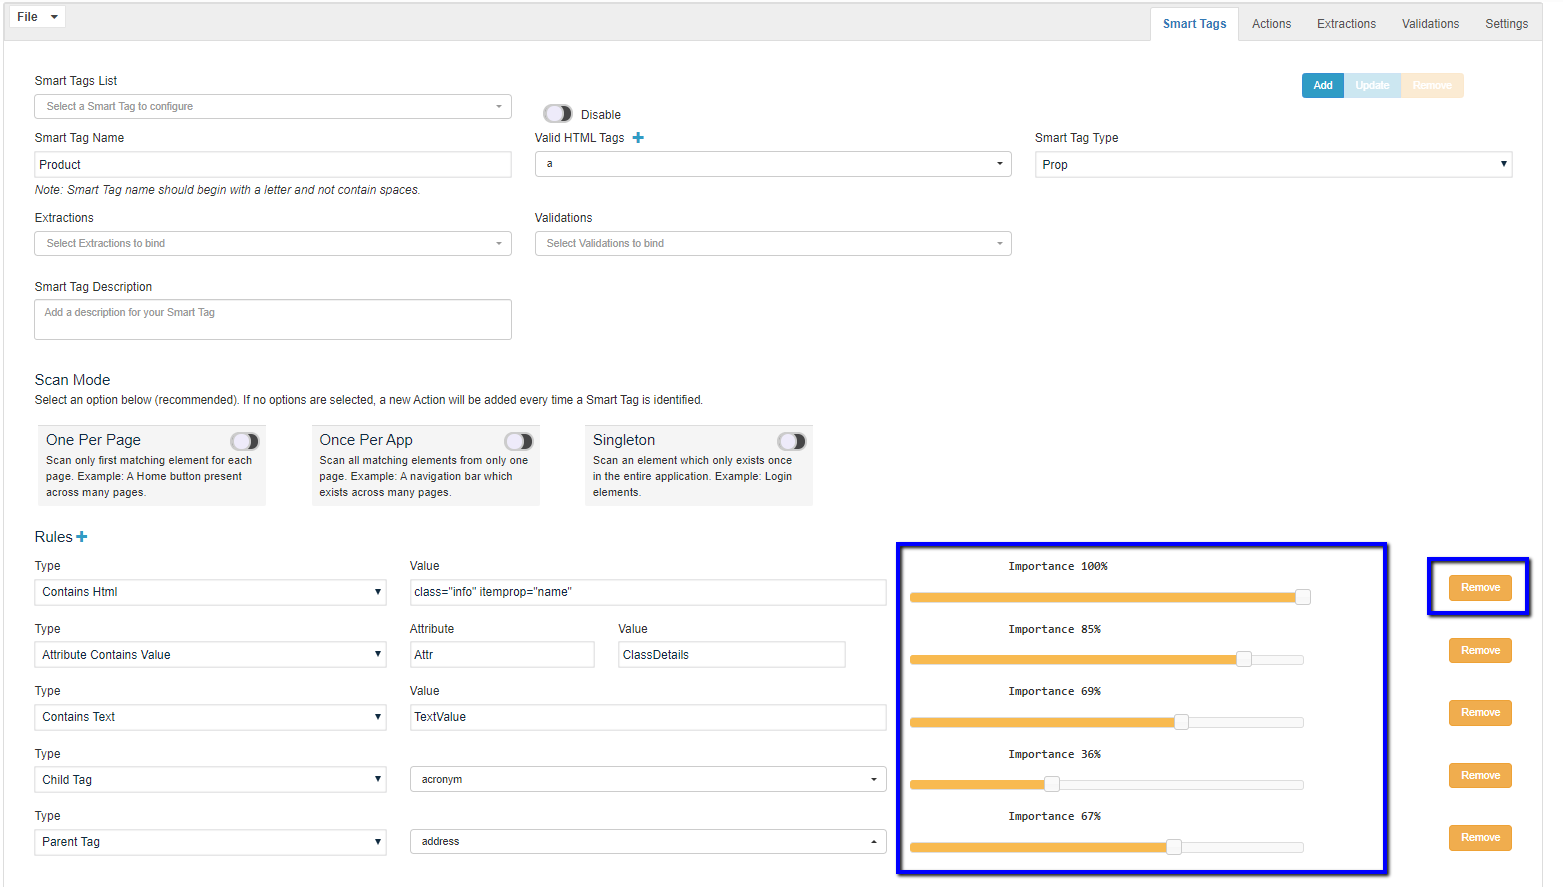Image resolution: width=1563 pixels, height=887 pixels.
Task: Click Smart Tag Name field containing Product
Action: [273, 164]
